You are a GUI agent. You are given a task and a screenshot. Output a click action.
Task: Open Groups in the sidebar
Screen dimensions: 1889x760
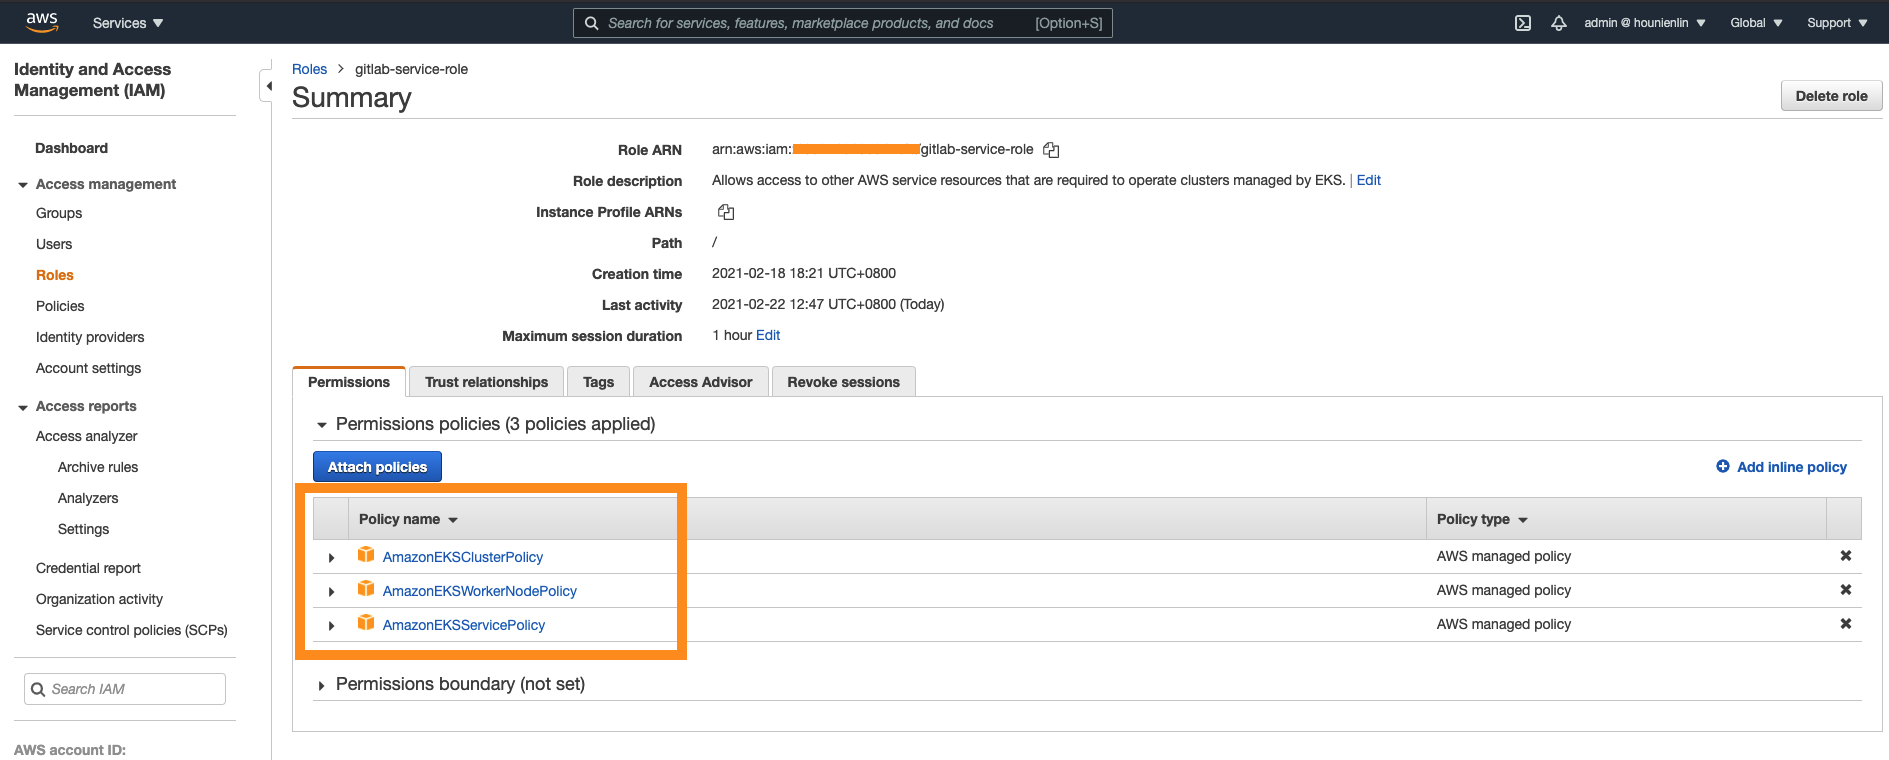[59, 213]
